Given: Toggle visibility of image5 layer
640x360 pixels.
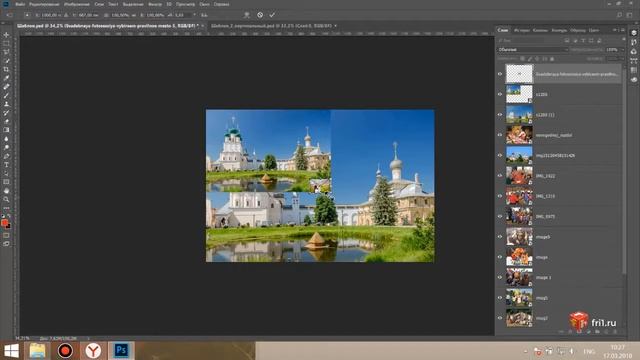Looking at the screenshot, I should (x=500, y=237).
